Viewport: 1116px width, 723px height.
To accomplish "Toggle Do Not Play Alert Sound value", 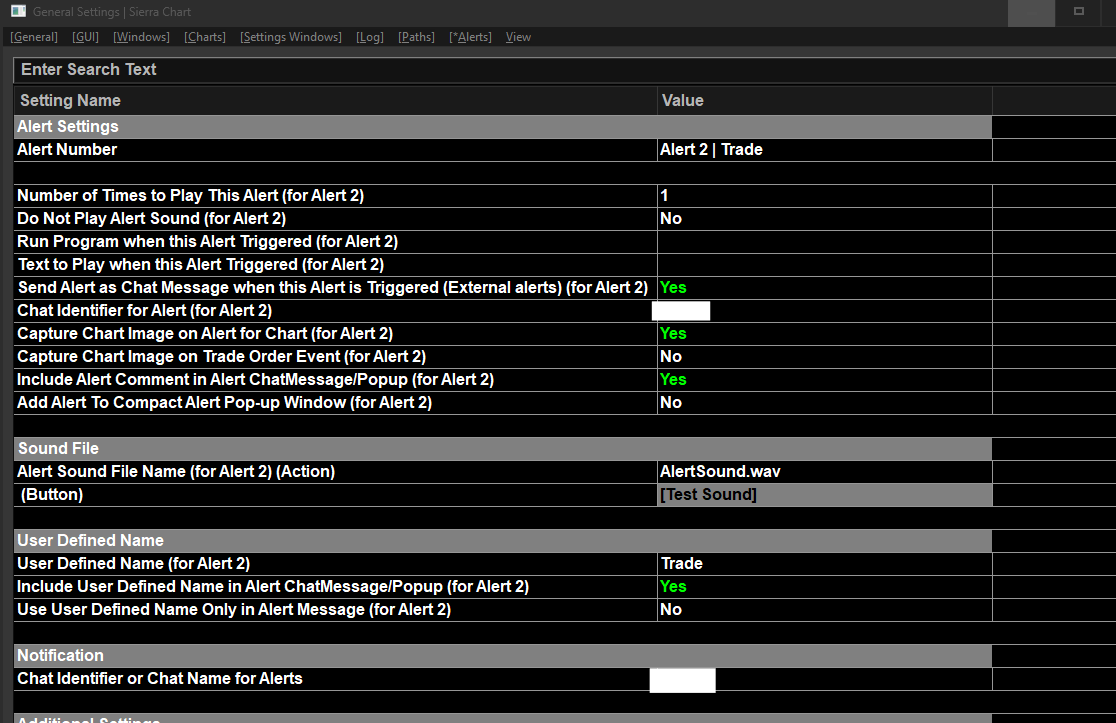I will click(x=824, y=218).
